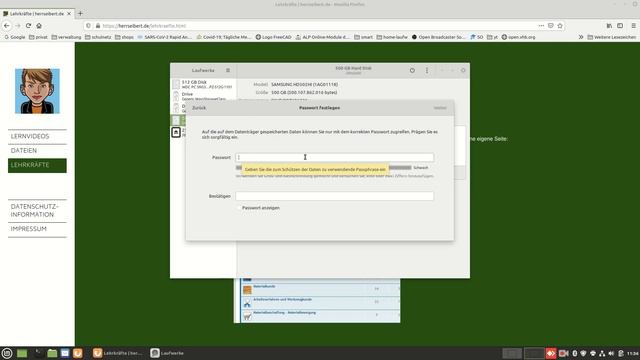Open the Firefox home page
Image resolution: width=640 pixels, height=360 pixels.
tap(39, 25)
